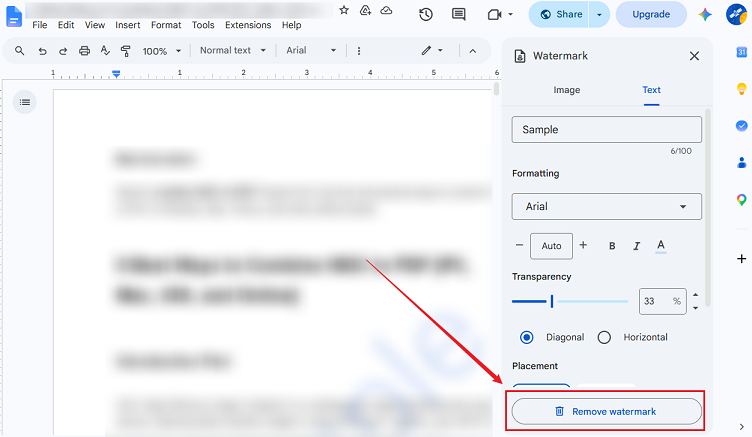The image size is (752, 437).
Task: Open the Tools menu
Action: (203, 25)
